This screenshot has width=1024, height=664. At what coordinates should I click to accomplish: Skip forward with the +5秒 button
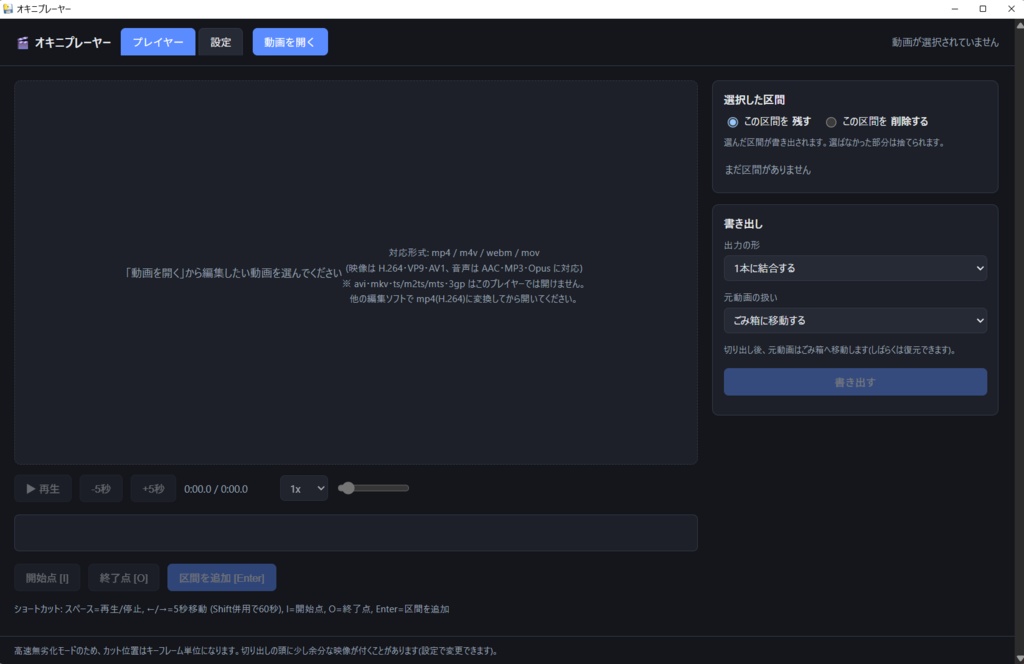[x=153, y=488]
